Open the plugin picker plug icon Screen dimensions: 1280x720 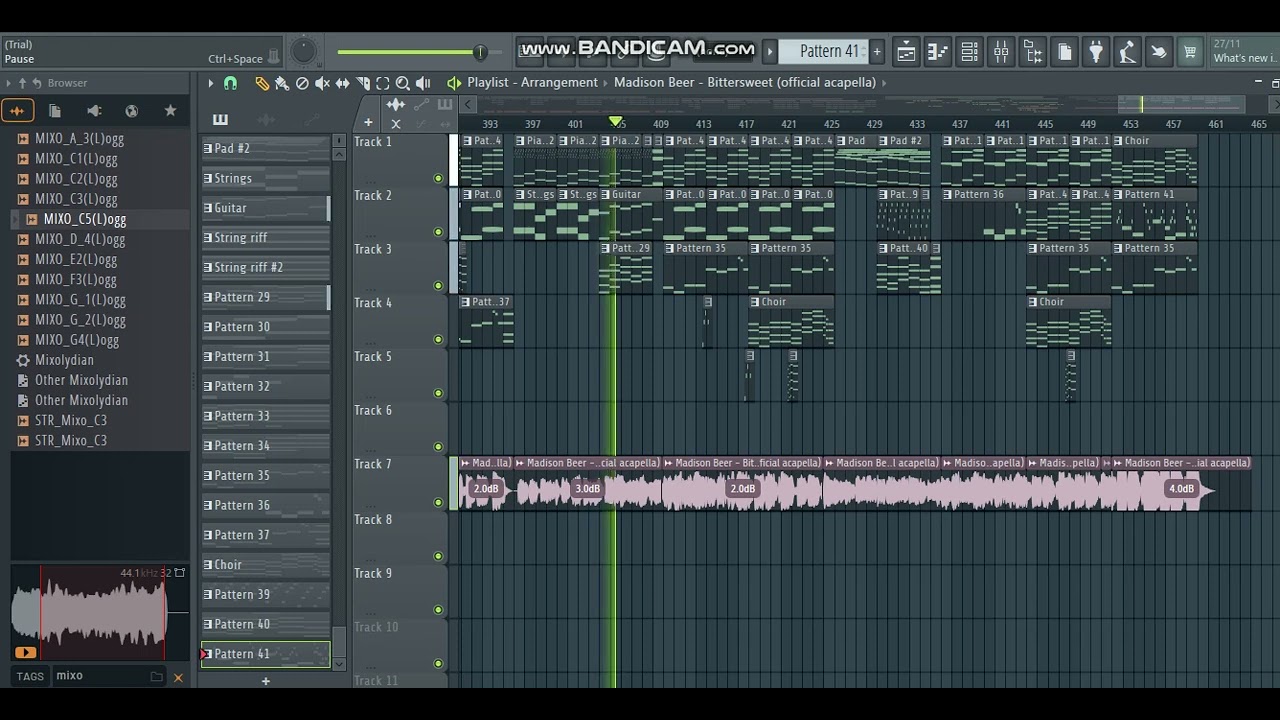pyautogui.click(x=1096, y=51)
